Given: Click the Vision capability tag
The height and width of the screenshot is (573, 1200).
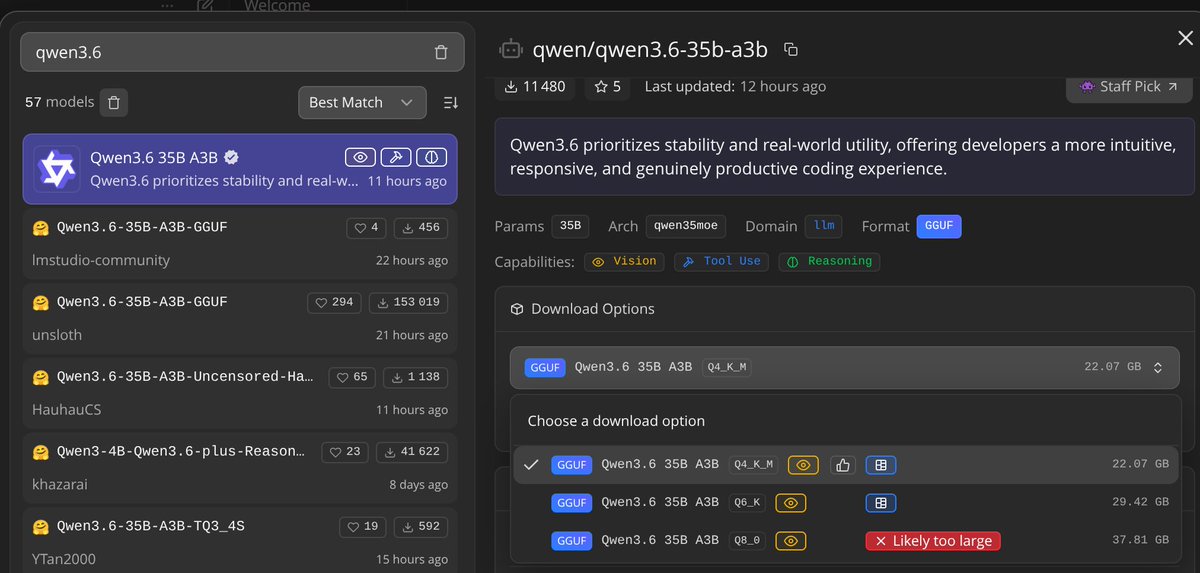Looking at the screenshot, I should click(x=624, y=261).
